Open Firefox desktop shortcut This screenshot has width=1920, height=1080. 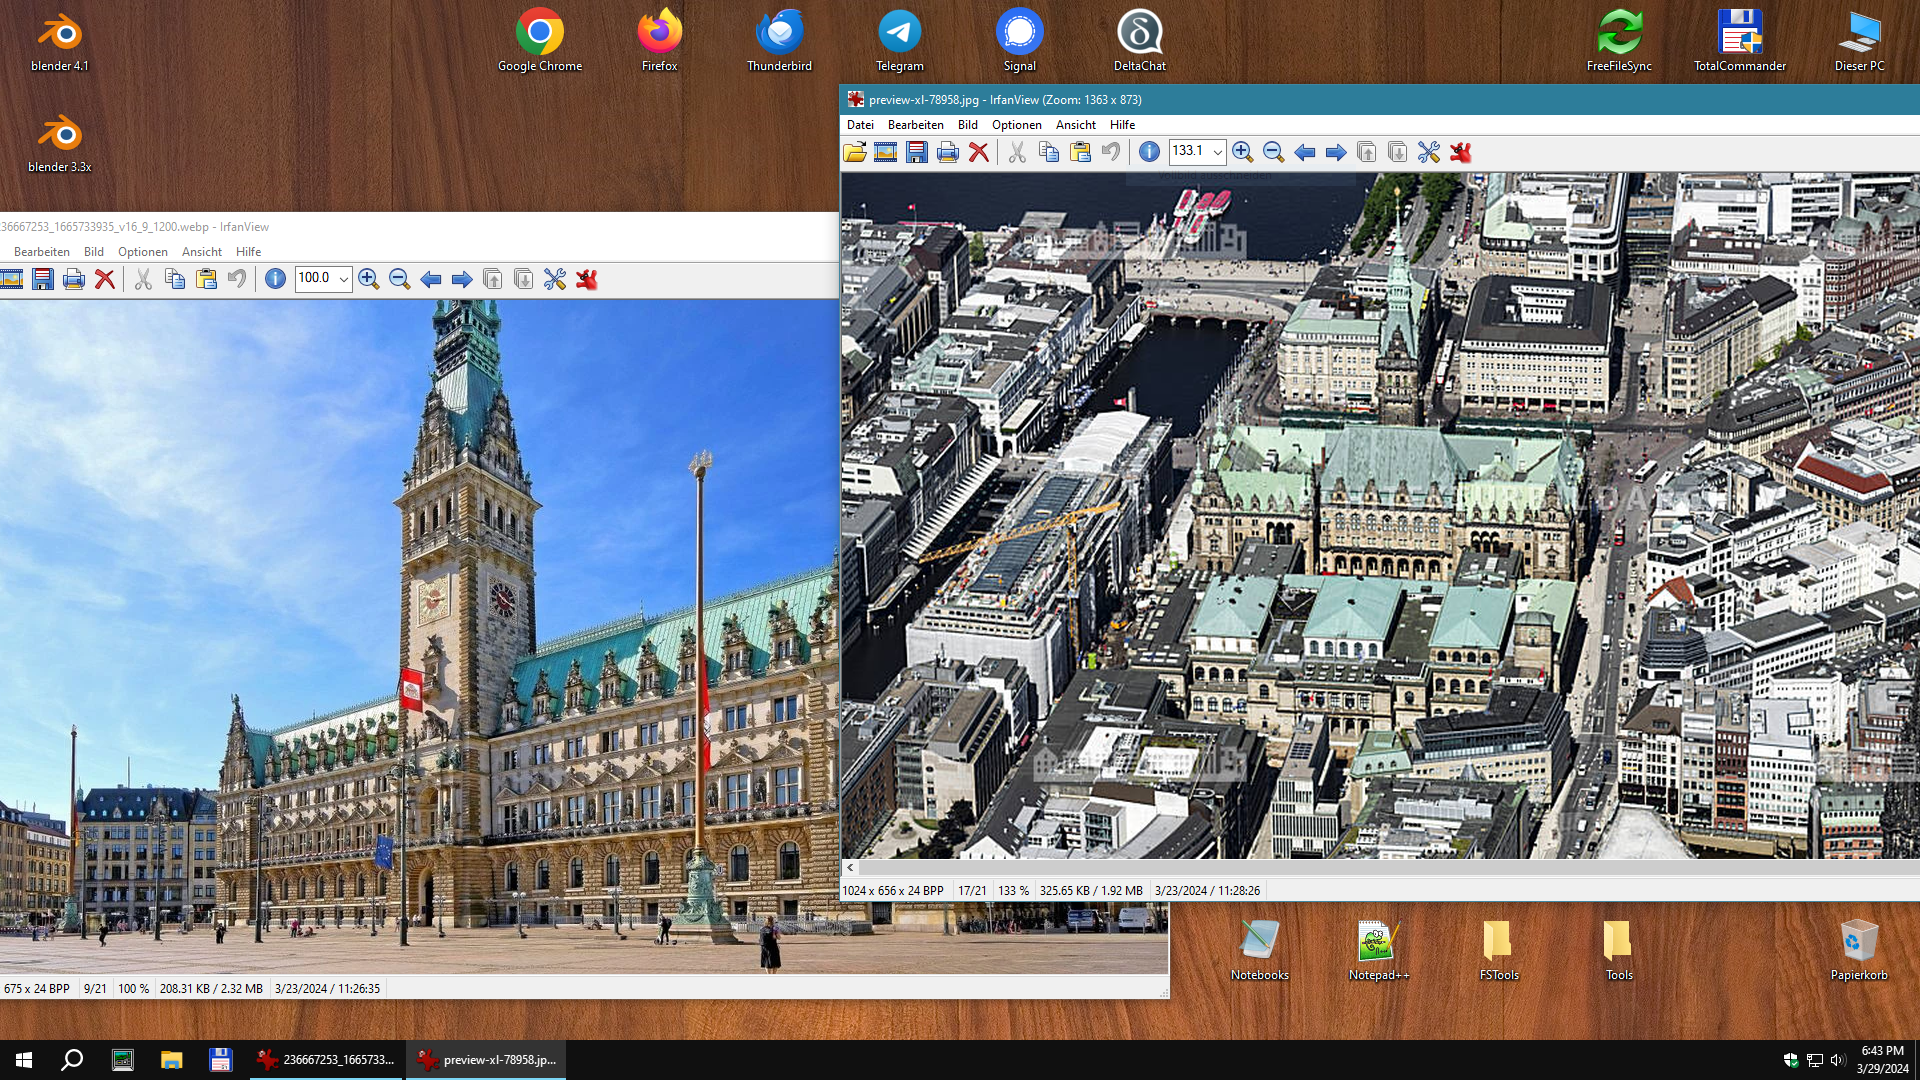click(x=660, y=41)
